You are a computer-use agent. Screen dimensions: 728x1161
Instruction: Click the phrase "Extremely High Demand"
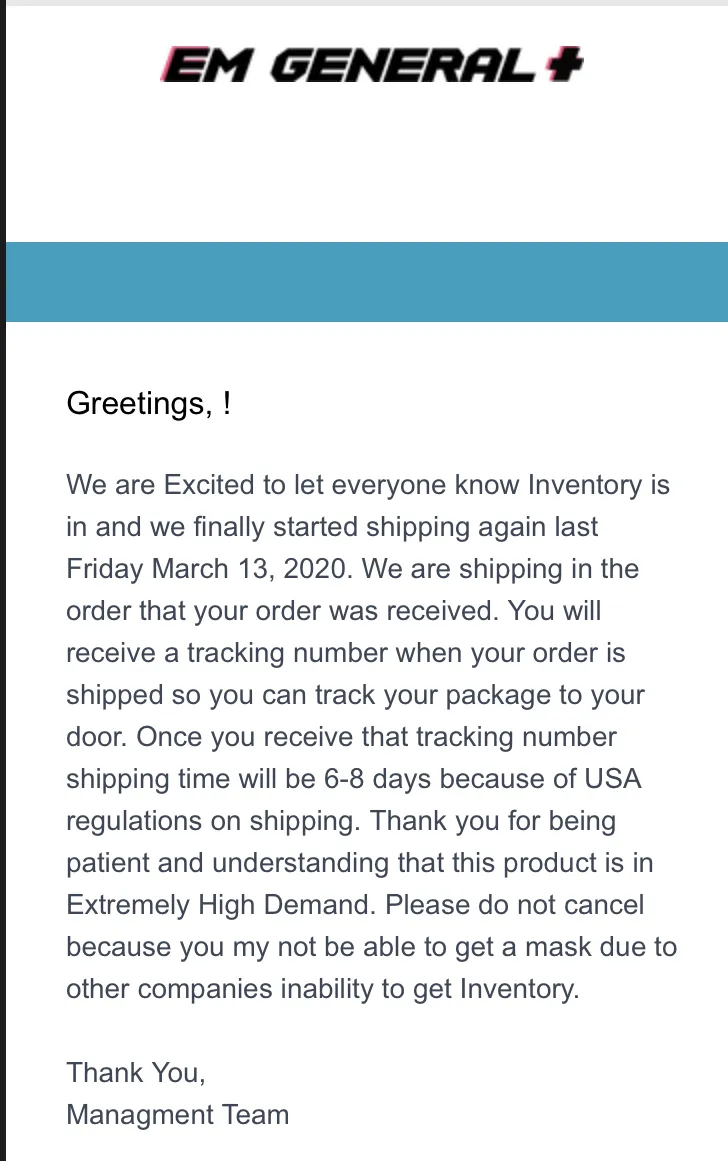coord(218,906)
